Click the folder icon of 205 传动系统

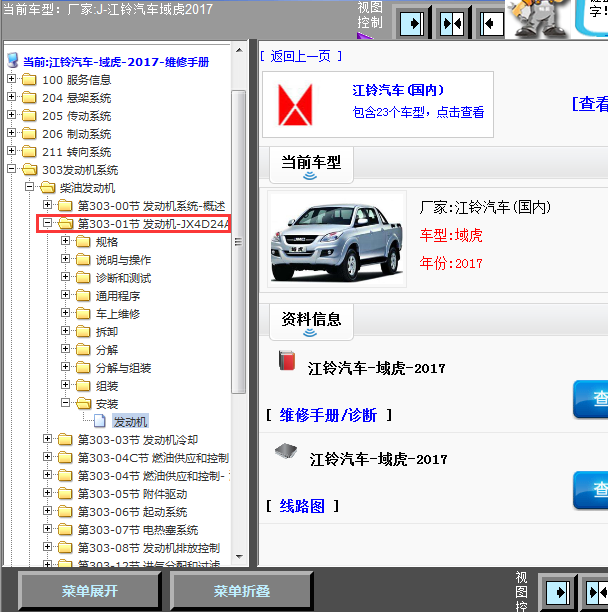(x=29, y=116)
